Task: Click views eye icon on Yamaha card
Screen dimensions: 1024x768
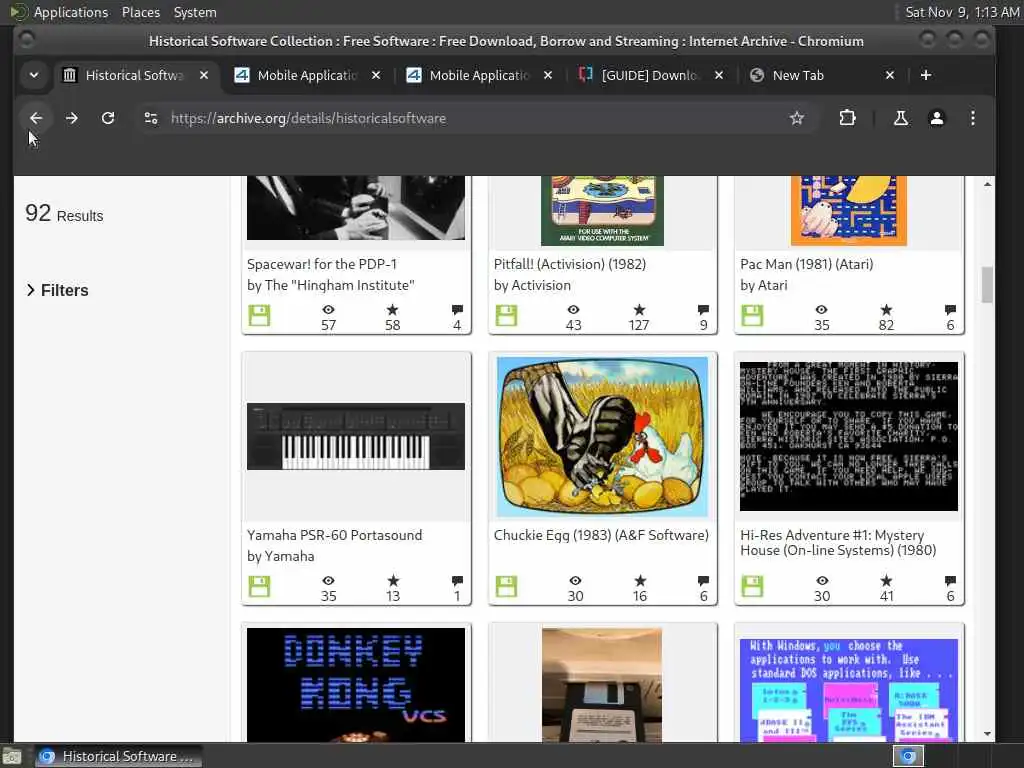Action: pyautogui.click(x=328, y=581)
